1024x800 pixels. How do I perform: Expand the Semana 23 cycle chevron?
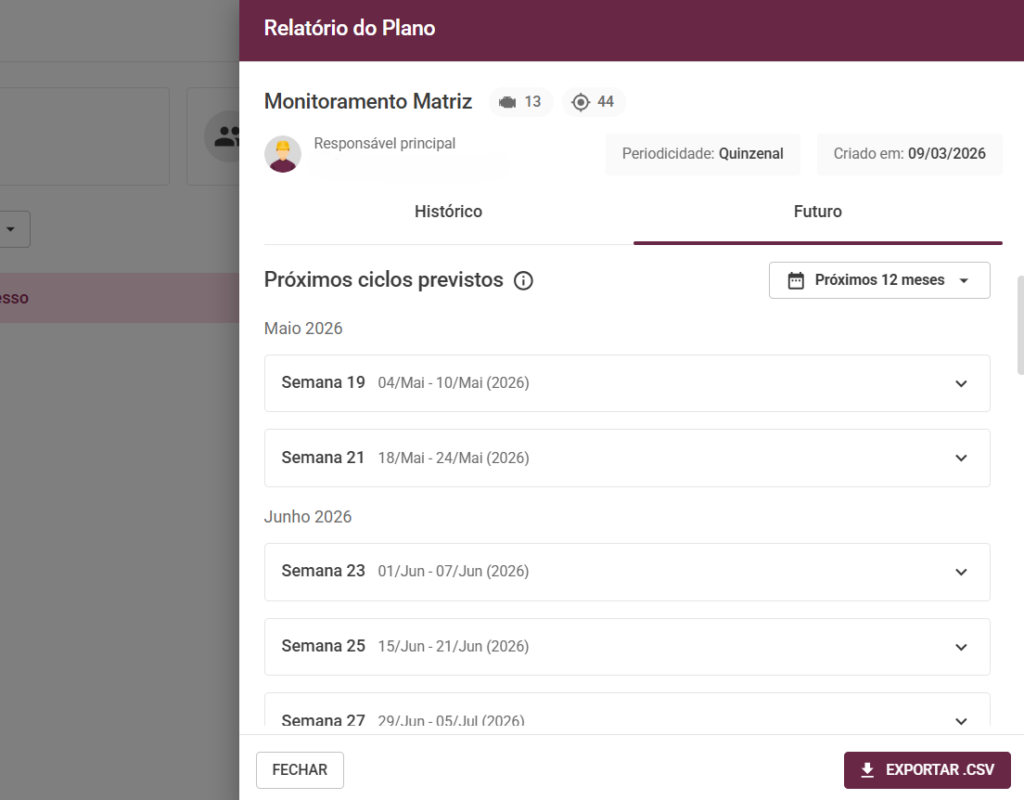961,572
